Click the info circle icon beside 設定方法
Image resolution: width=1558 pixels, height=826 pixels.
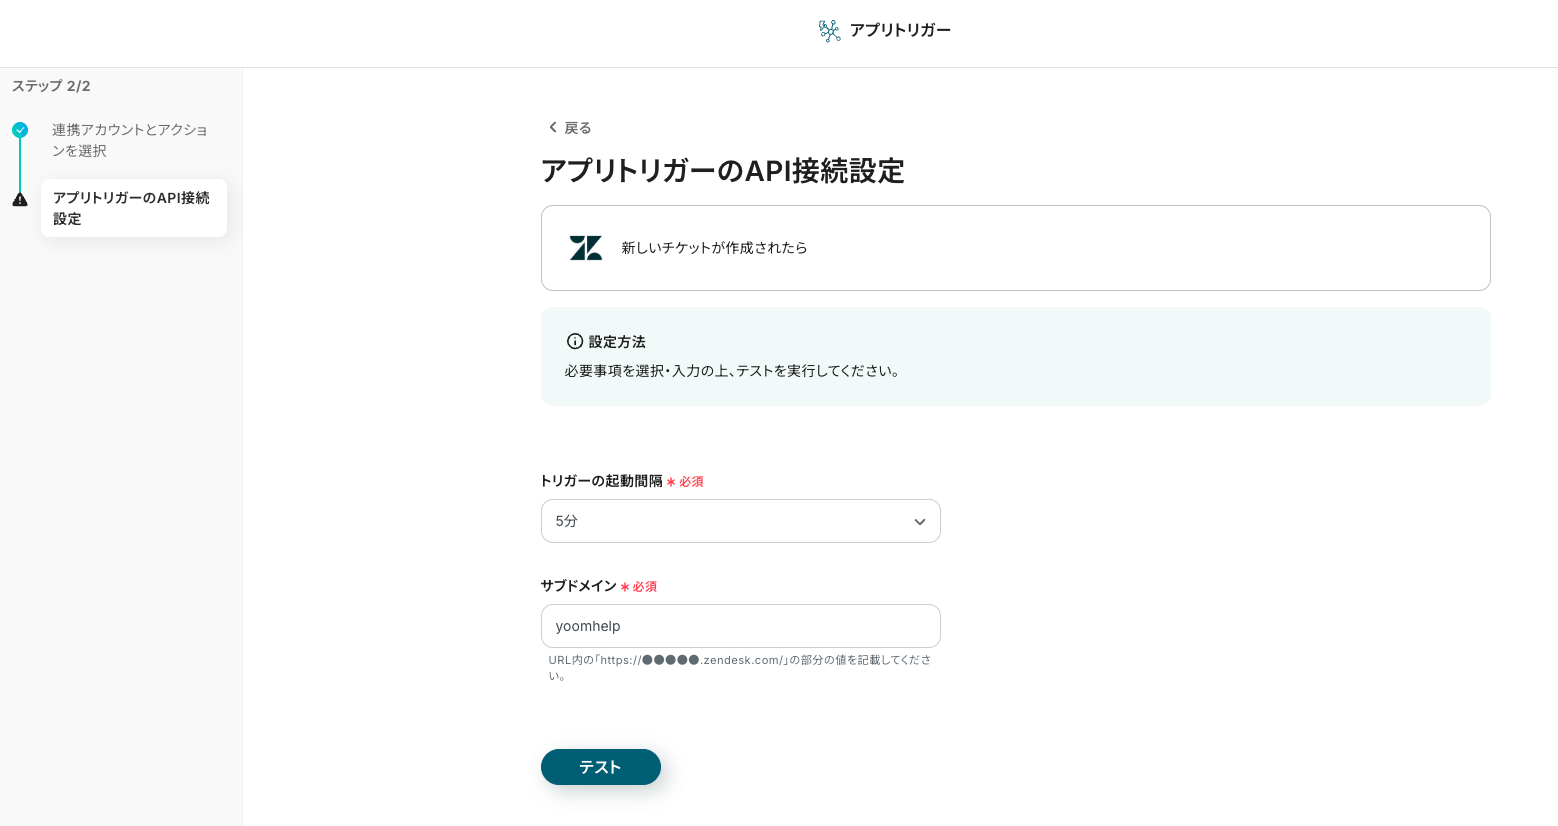tap(575, 341)
